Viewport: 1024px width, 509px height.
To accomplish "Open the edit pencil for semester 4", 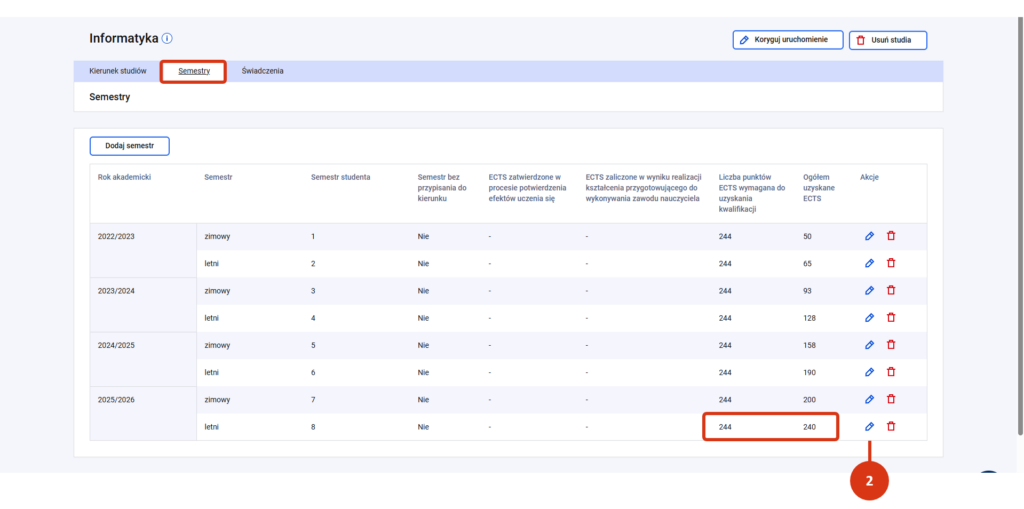I will click(x=869, y=318).
